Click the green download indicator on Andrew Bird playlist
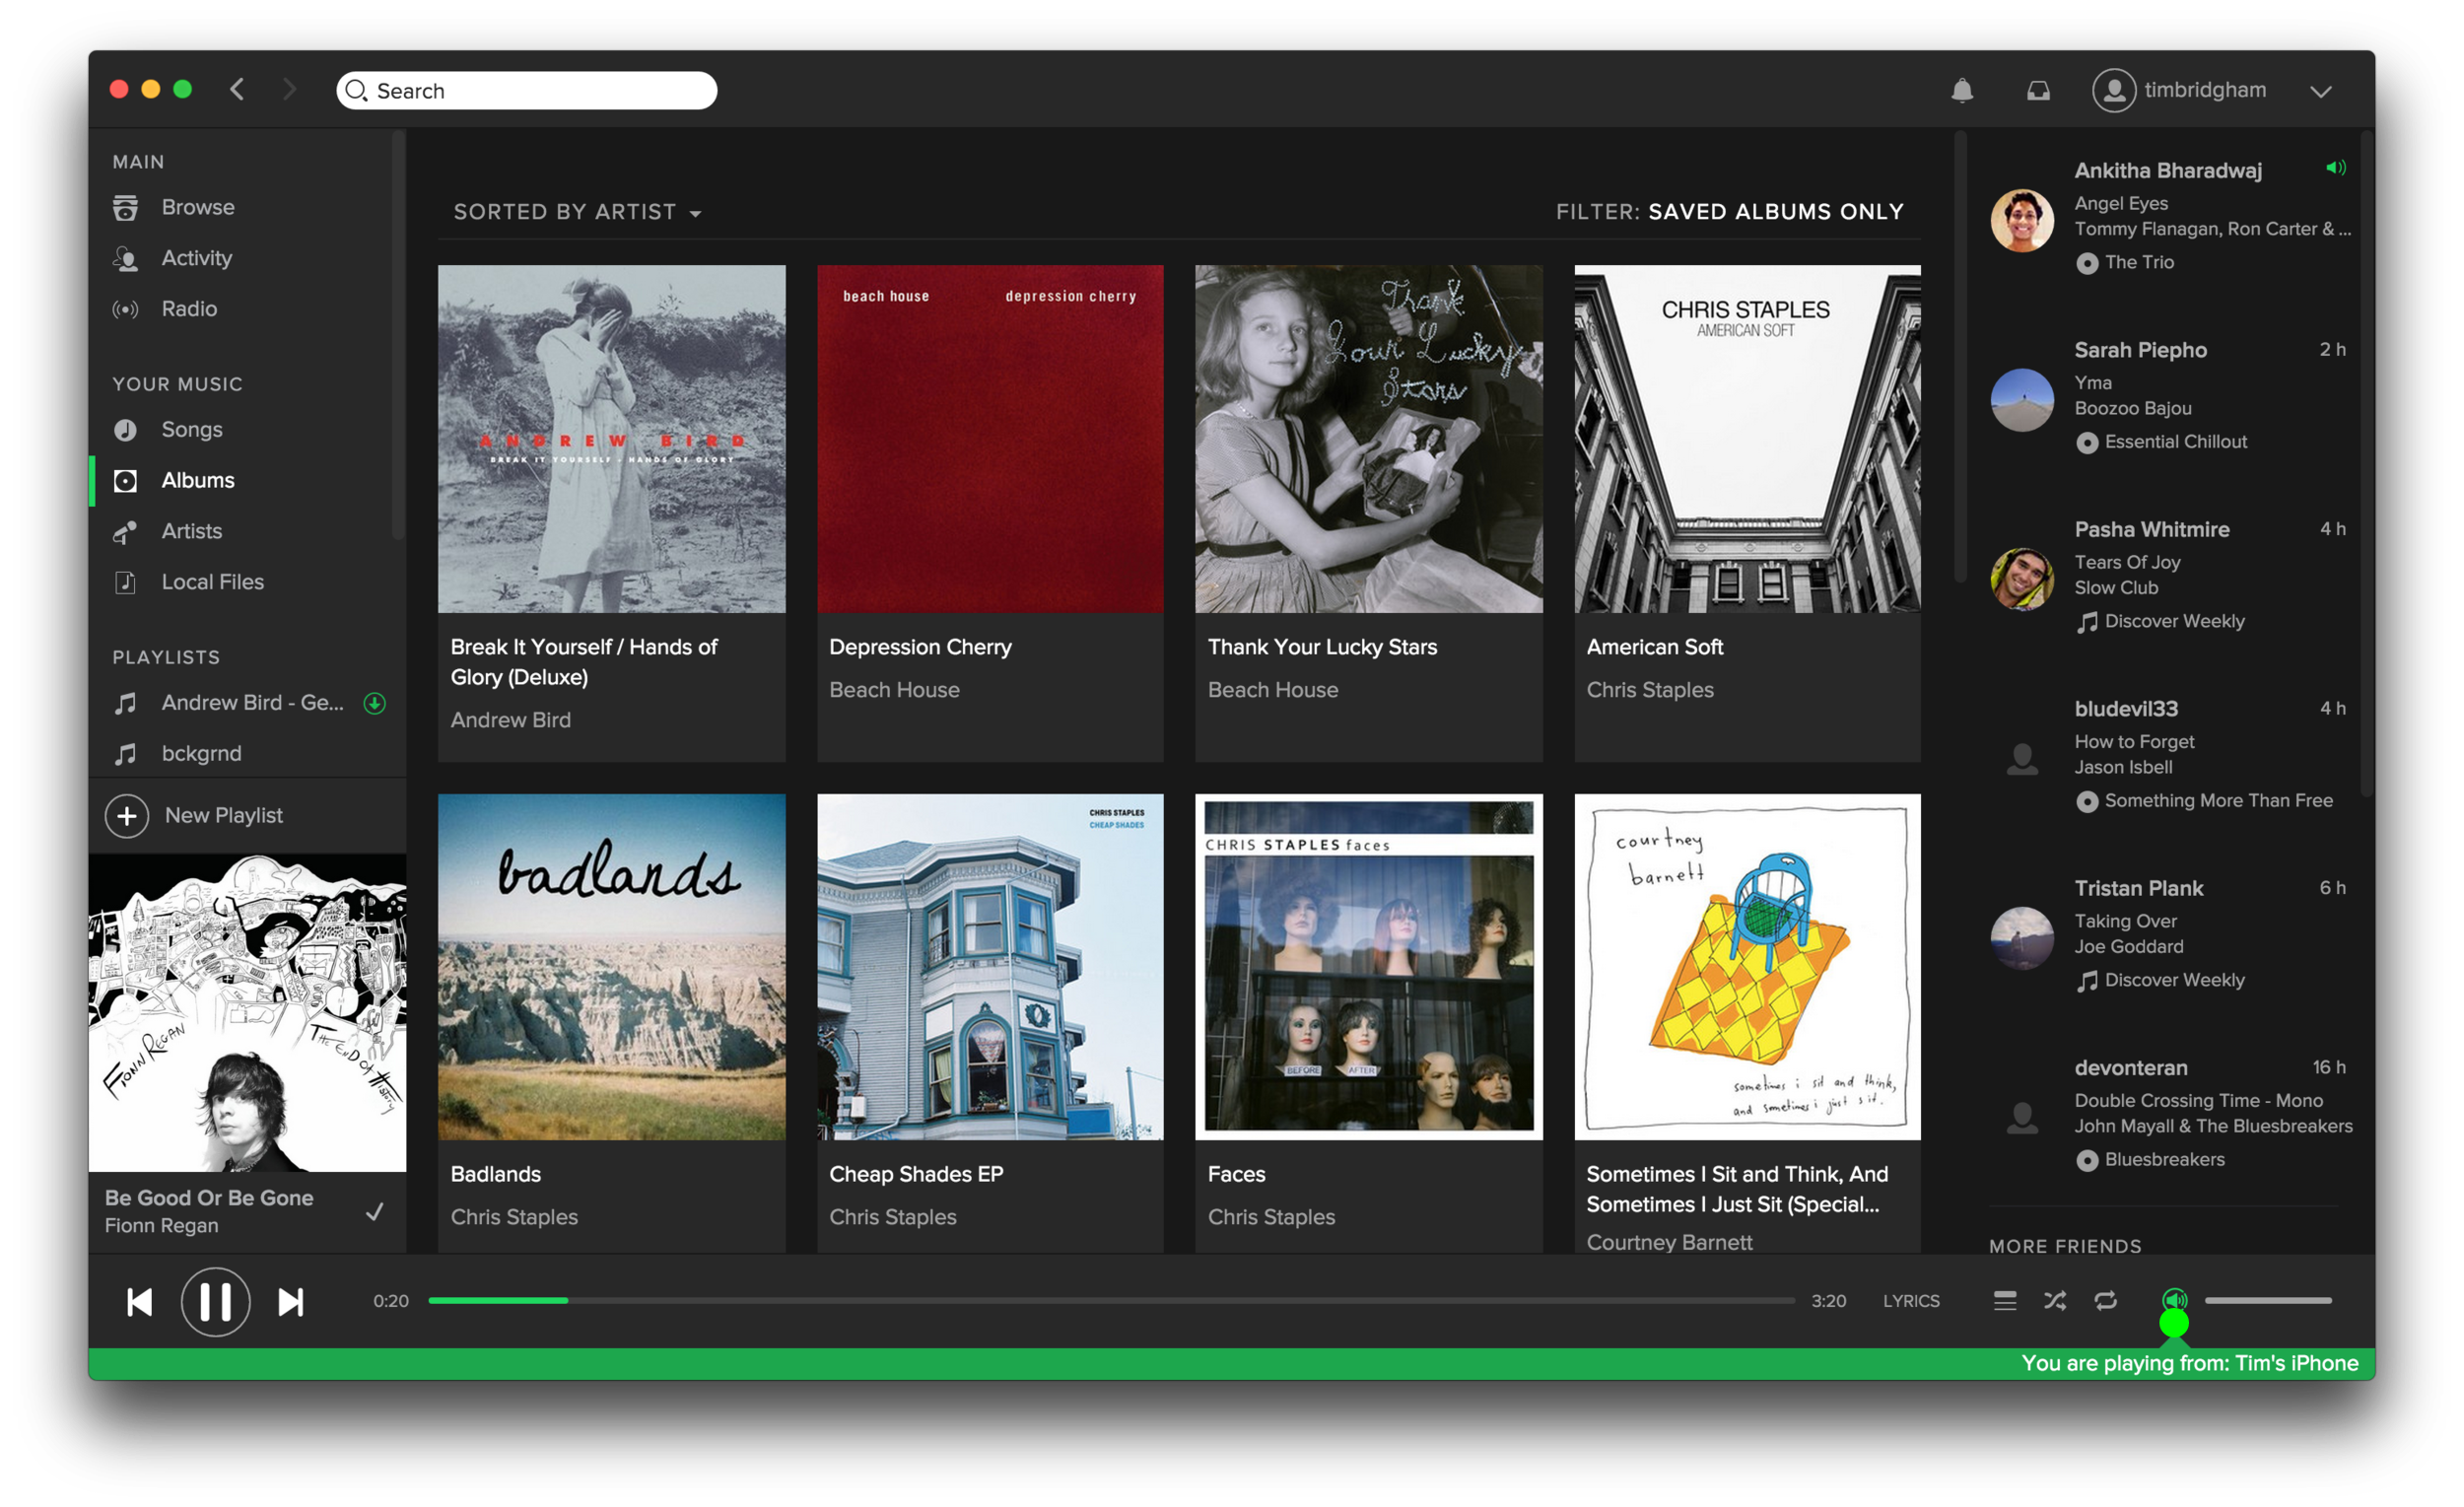 (375, 703)
